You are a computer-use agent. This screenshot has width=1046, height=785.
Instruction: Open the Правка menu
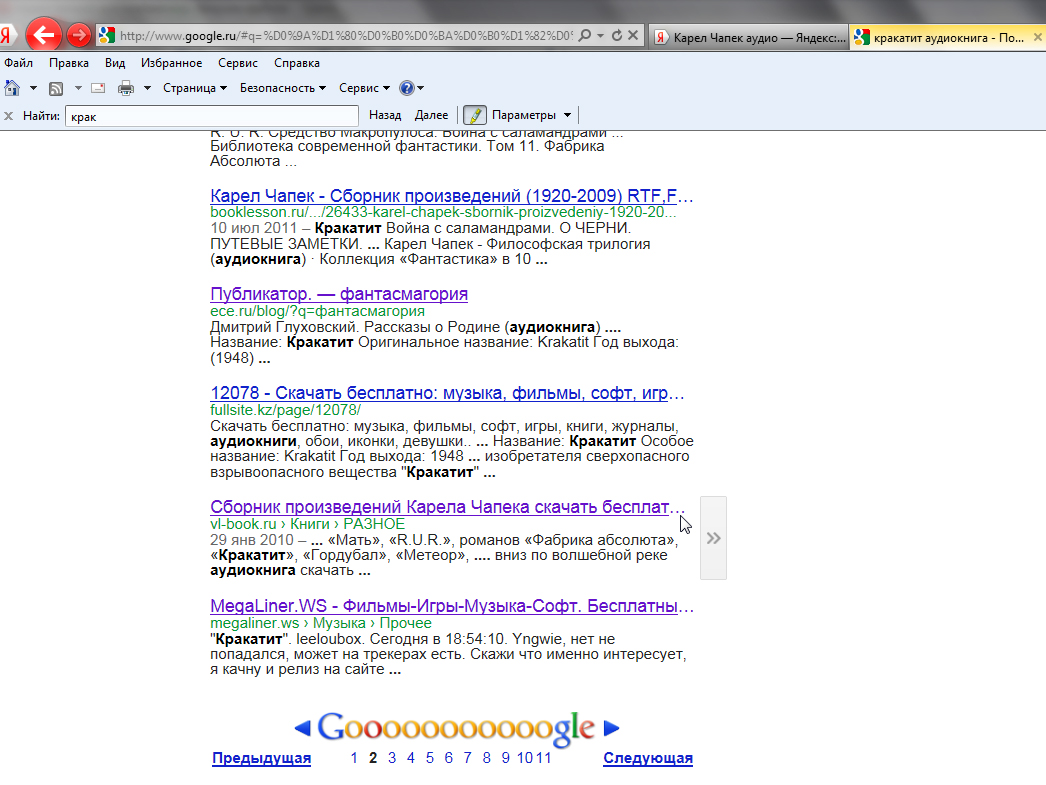click(x=69, y=63)
